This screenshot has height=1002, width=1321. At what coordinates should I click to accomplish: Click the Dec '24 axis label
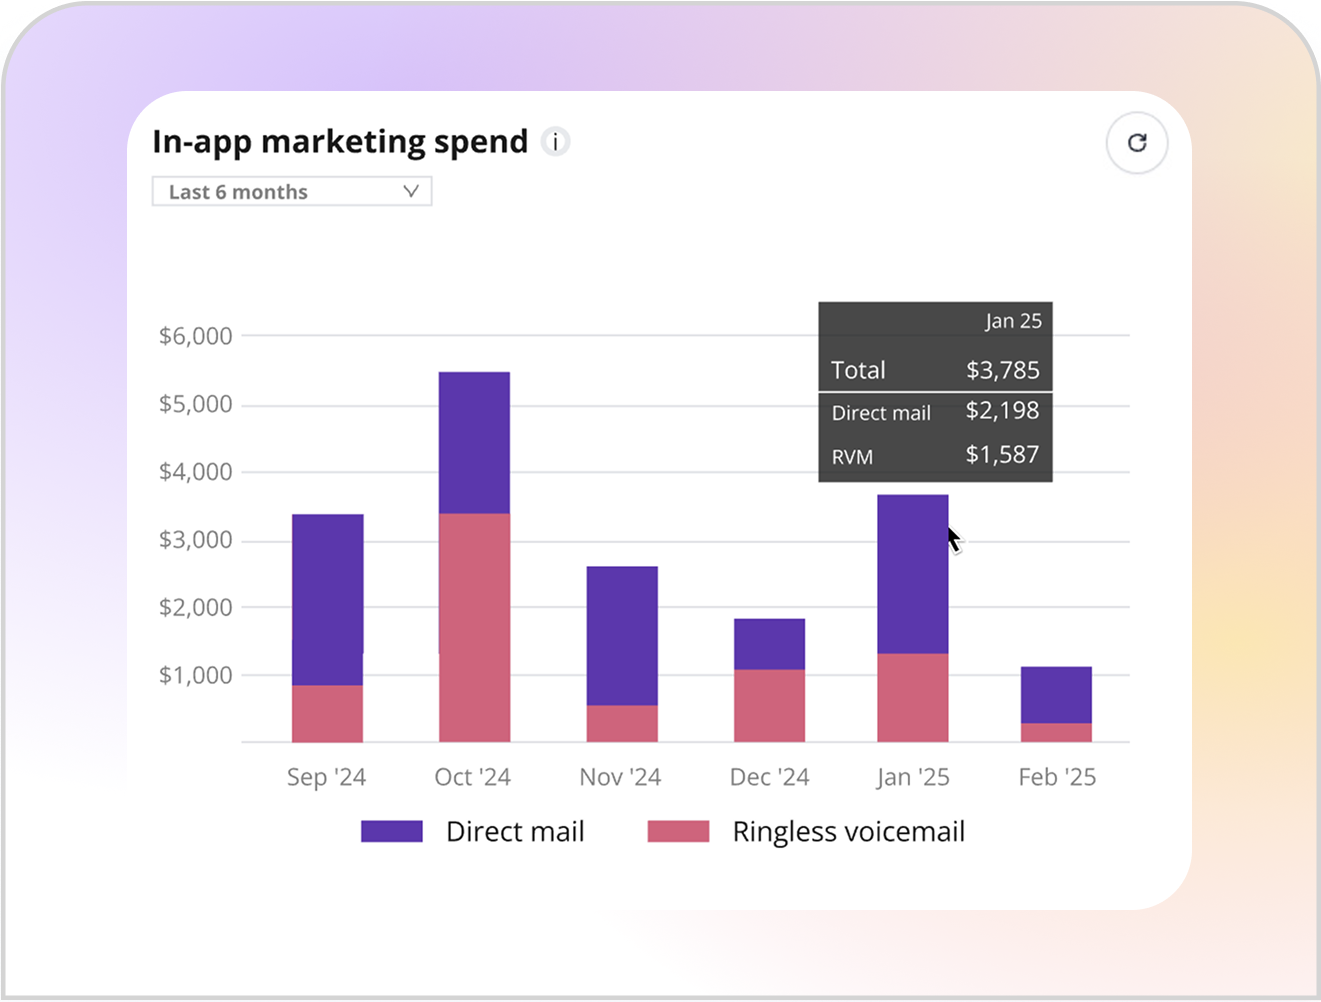click(x=769, y=777)
